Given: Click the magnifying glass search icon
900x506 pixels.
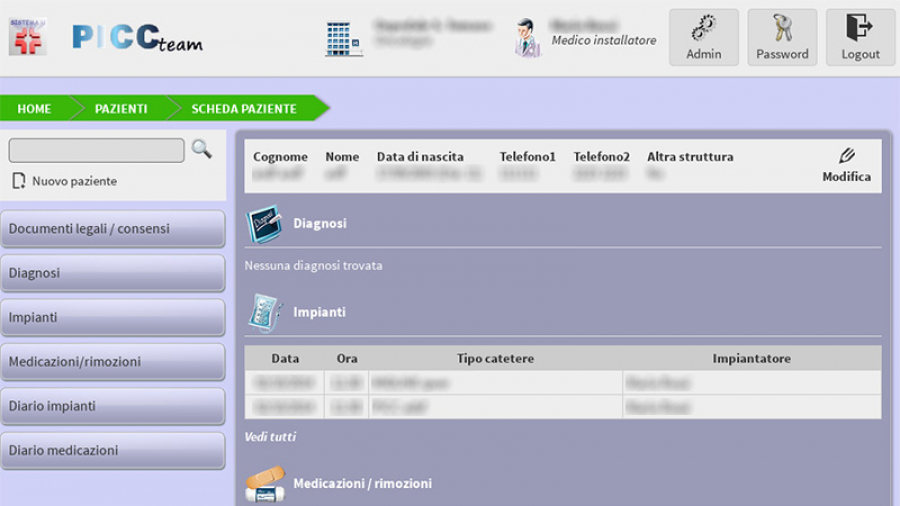Looking at the screenshot, I should [x=202, y=149].
